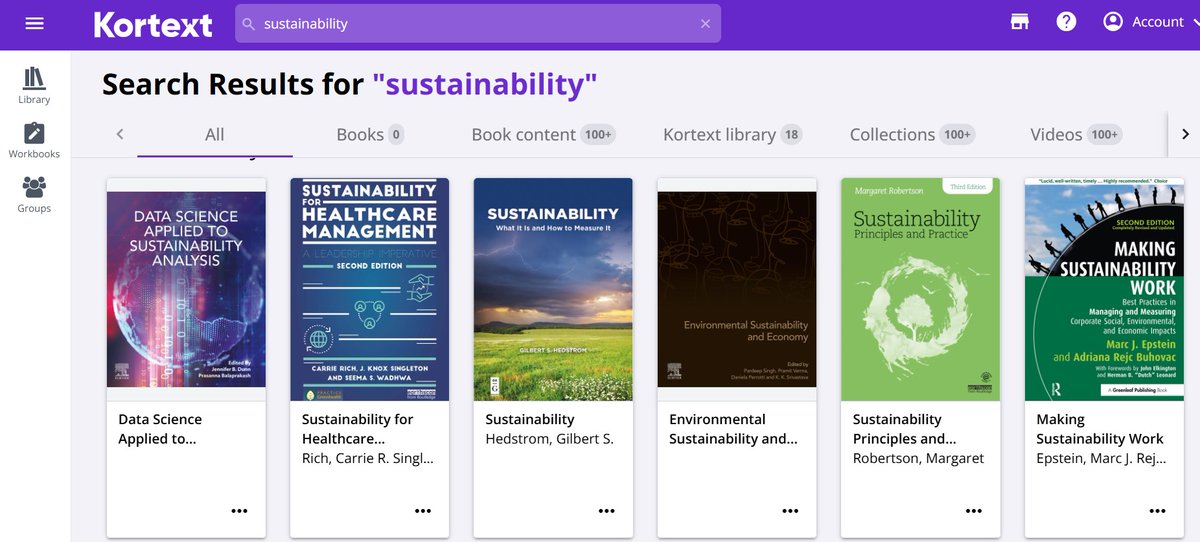This screenshot has height=542, width=1200.
Task: Open the help question mark
Action: pos(1066,22)
